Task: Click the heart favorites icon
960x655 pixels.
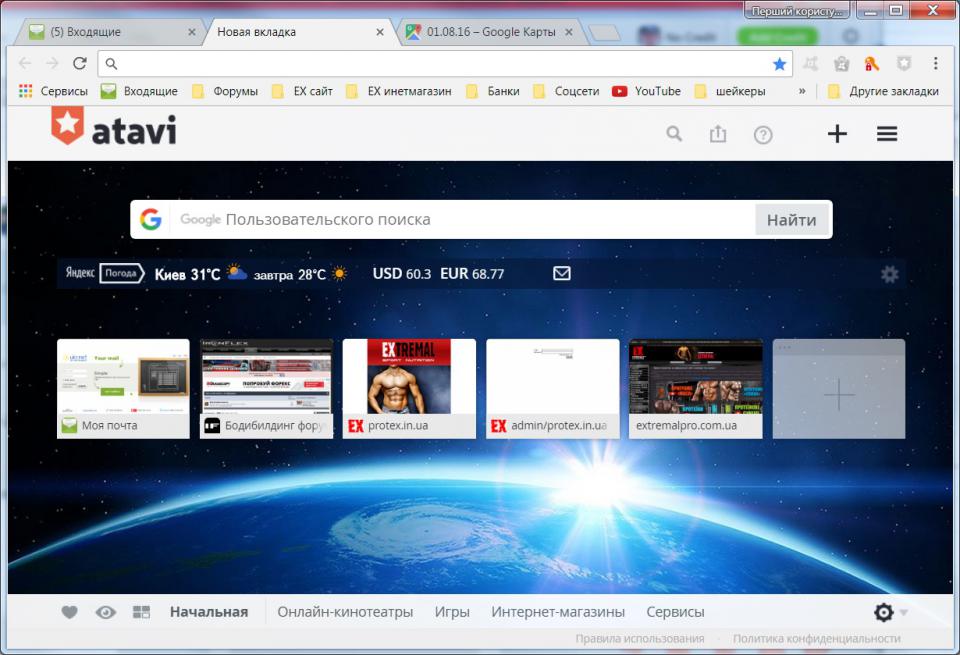Action: pos(69,612)
